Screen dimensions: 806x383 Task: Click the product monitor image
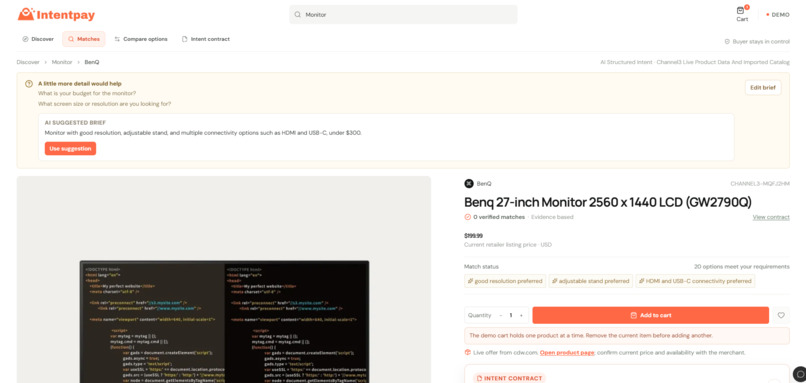(x=224, y=321)
